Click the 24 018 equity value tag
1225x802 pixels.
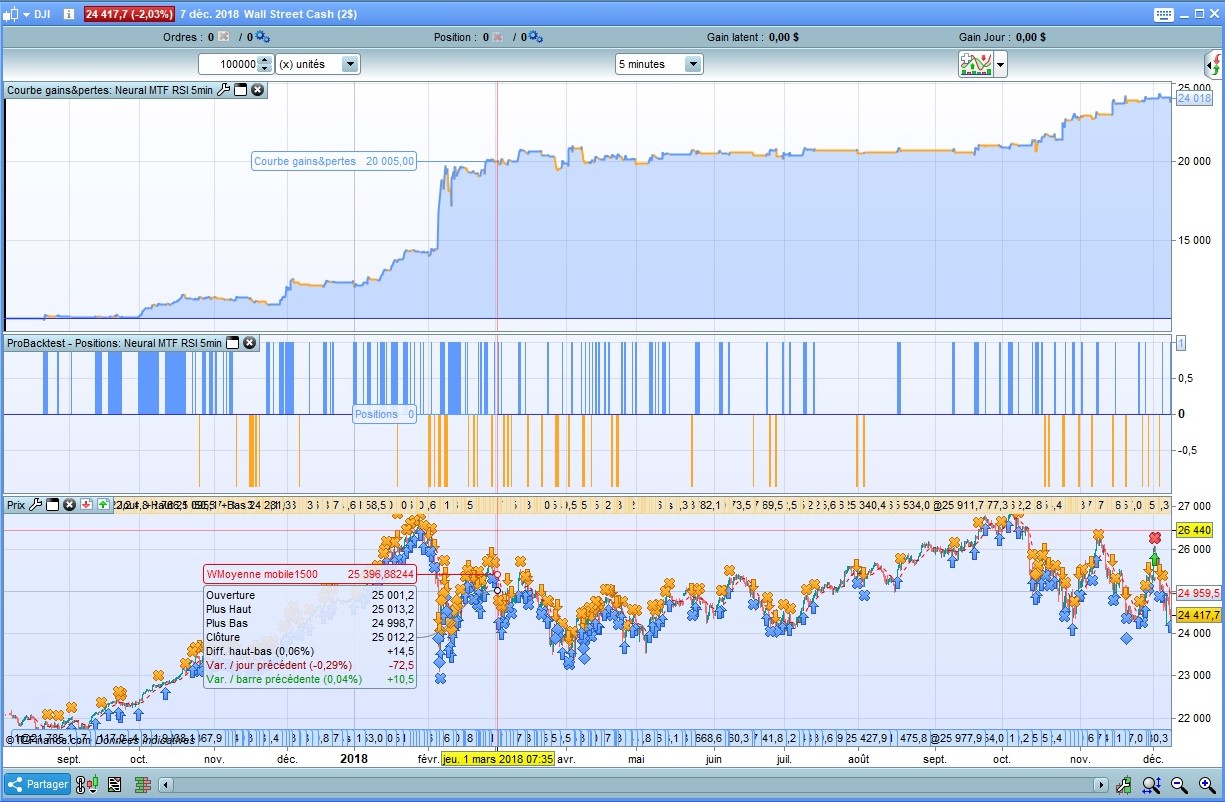point(1194,98)
